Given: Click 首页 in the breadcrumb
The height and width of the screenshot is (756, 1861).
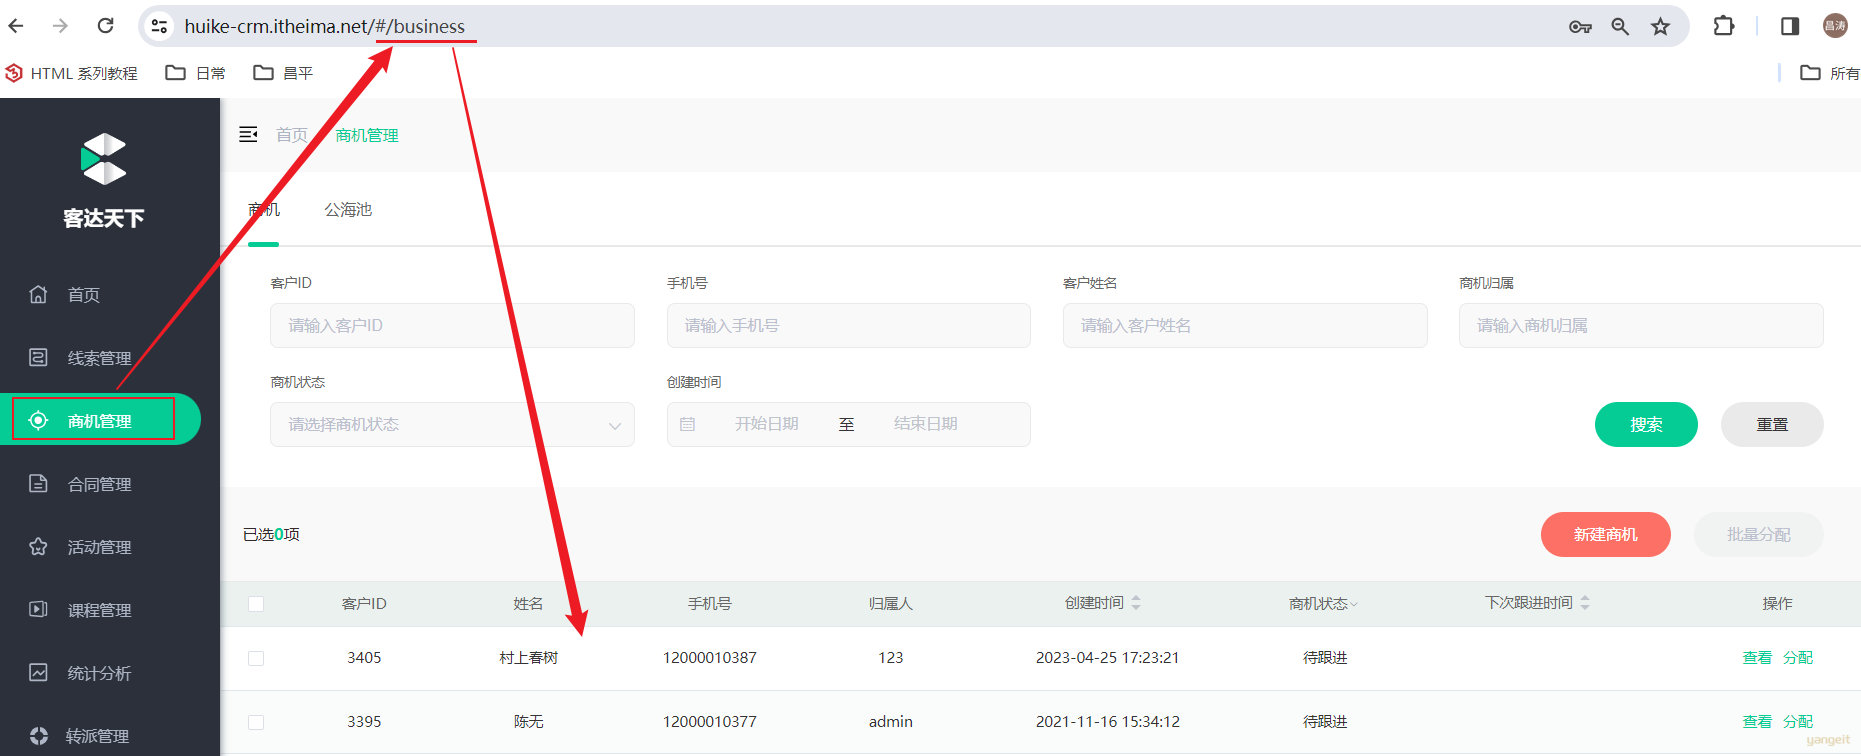Looking at the screenshot, I should point(292,135).
